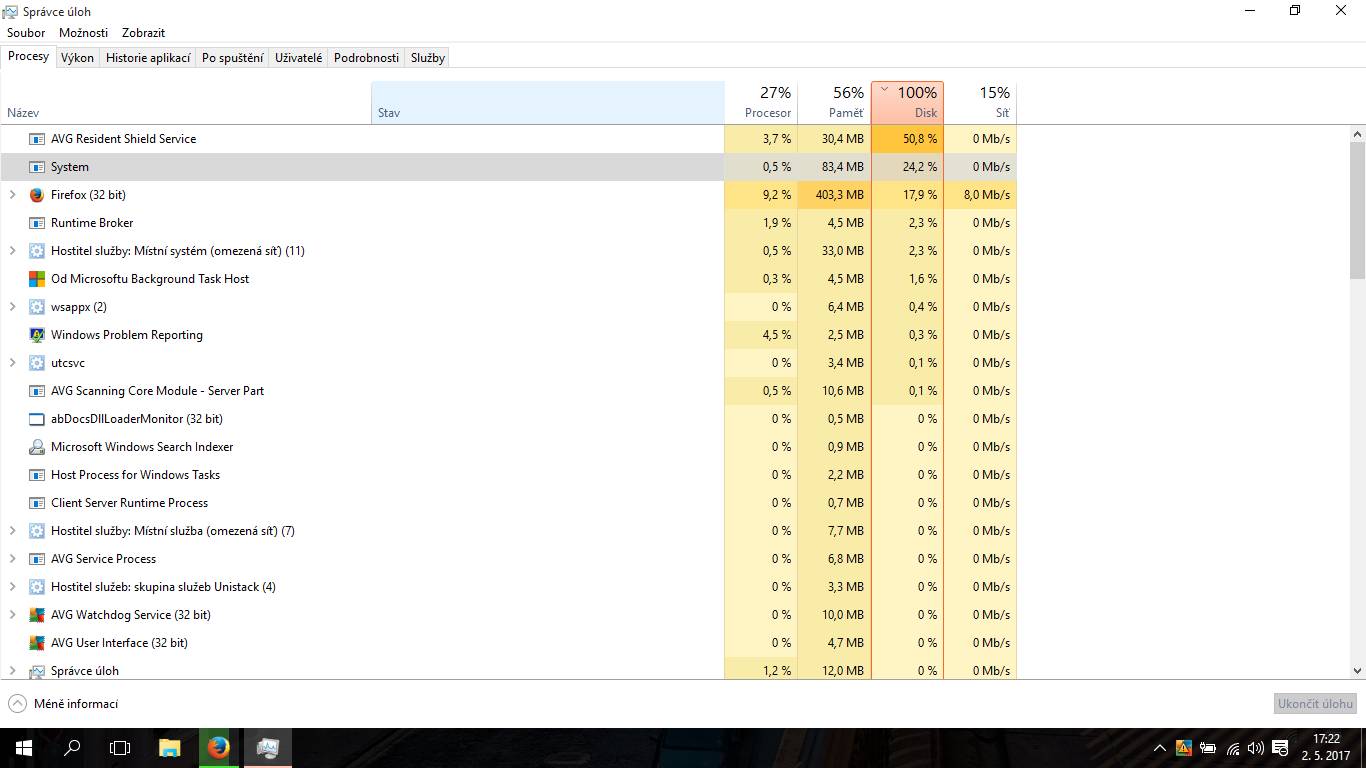Switch to the Podrobnosti tab
This screenshot has width=1366, height=768.
click(x=366, y=58)
